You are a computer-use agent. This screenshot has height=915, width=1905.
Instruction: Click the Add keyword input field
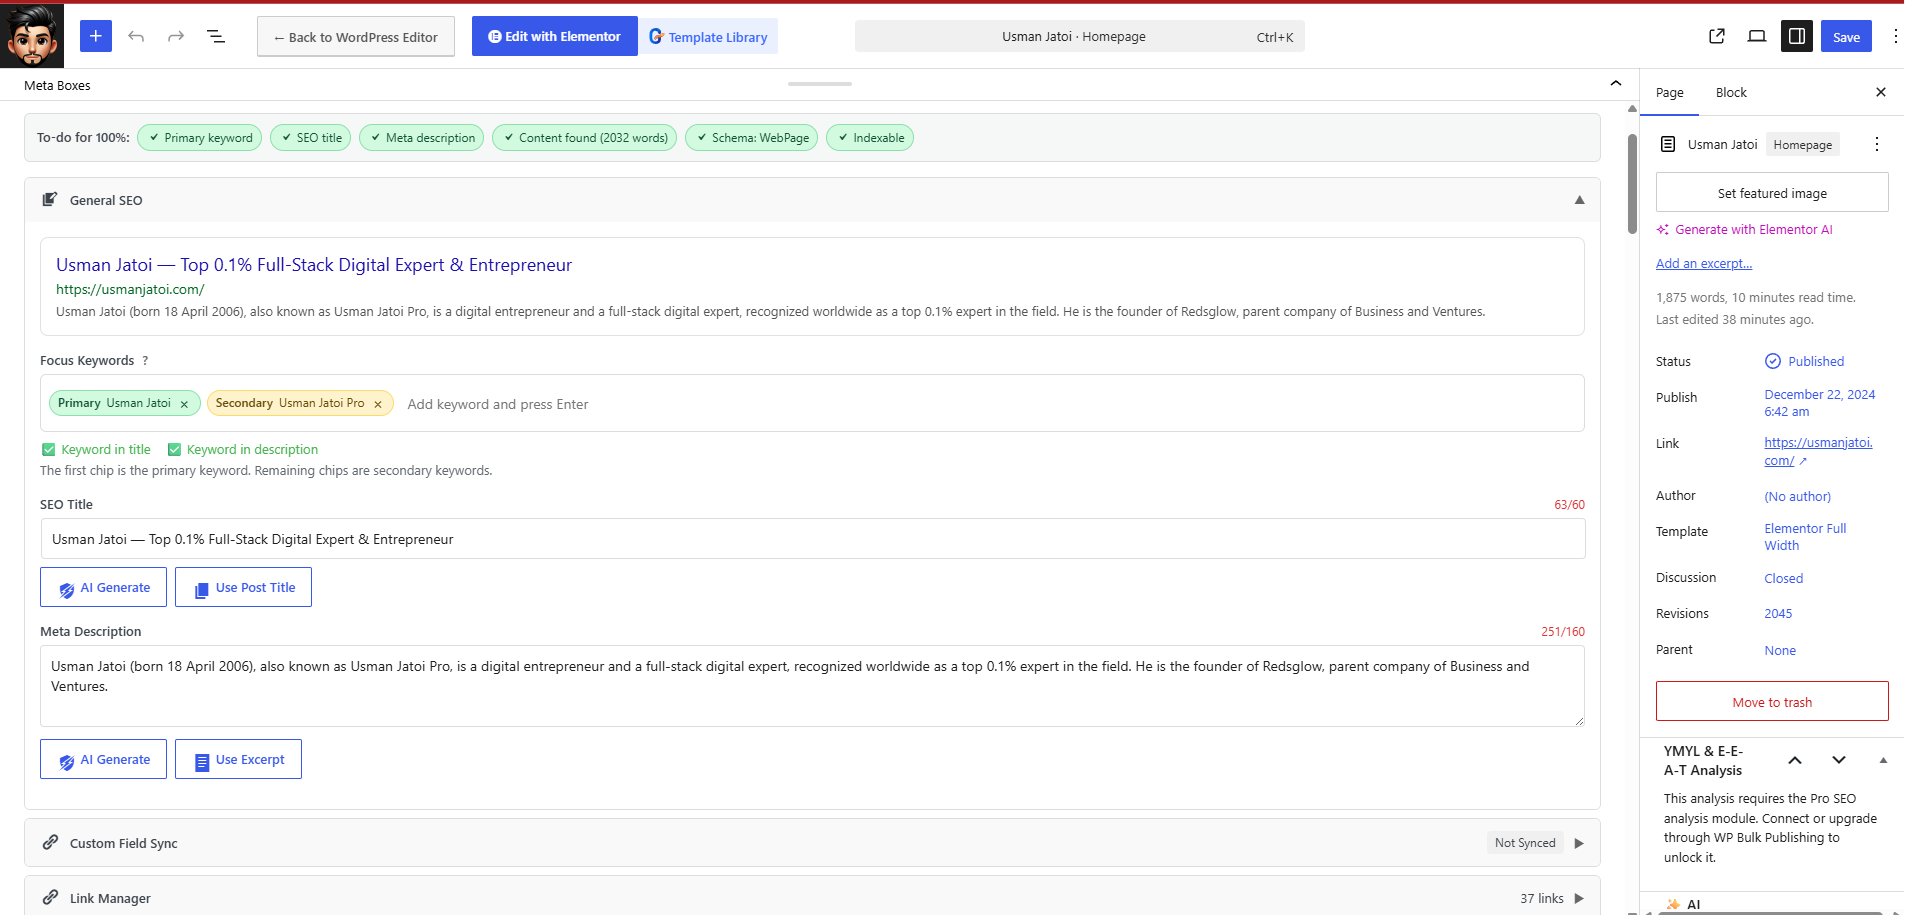[498, 404]
